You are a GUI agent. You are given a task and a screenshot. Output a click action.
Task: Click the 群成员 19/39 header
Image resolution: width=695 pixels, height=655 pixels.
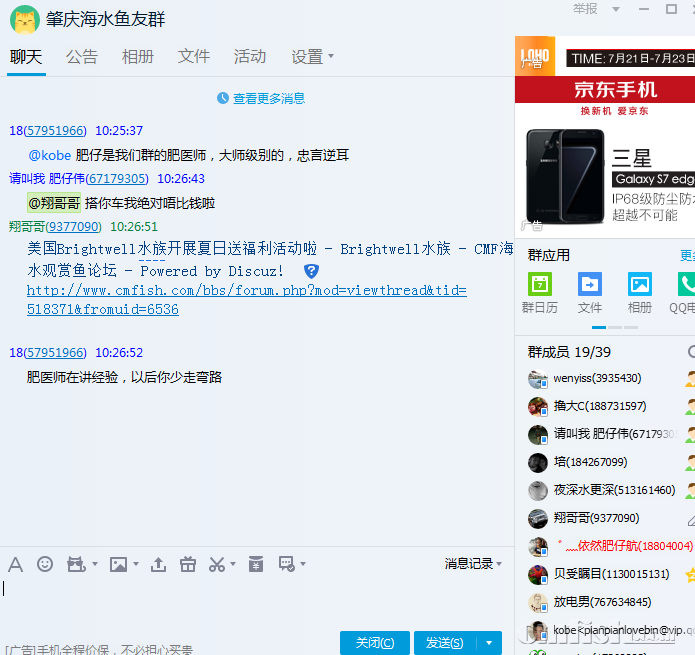pyautogui.click(x=569, y=352)
